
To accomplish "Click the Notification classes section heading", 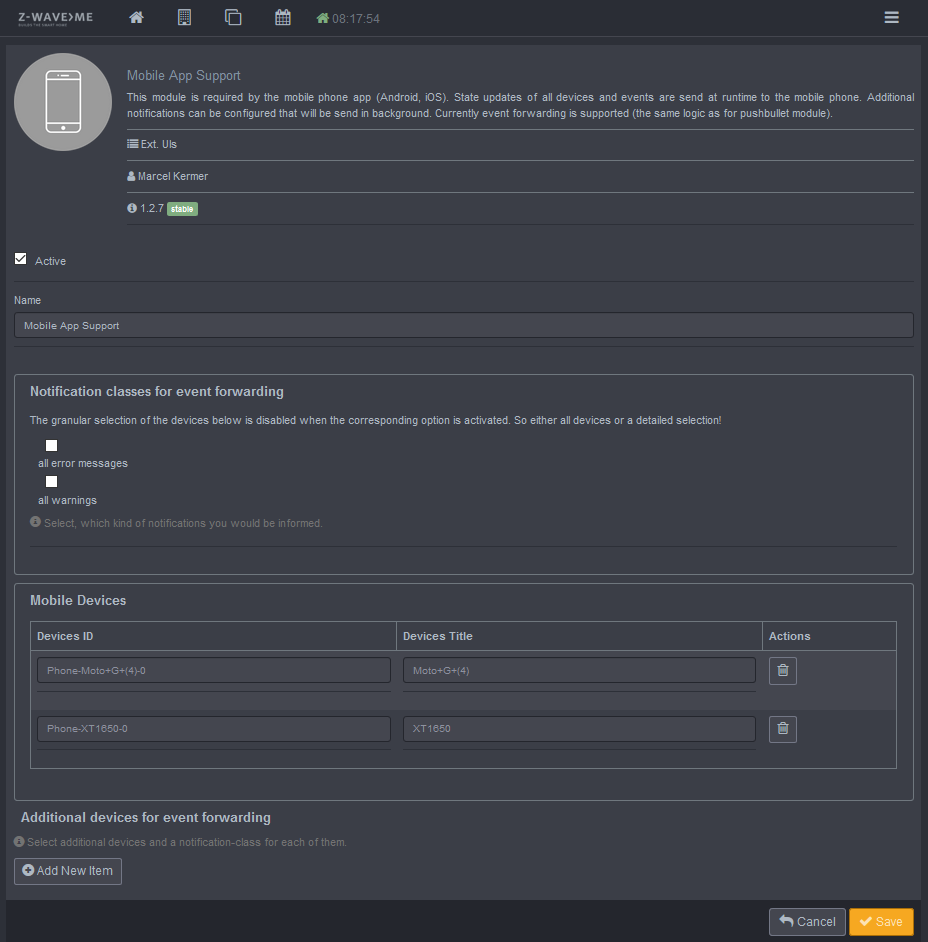I will pyautogui.click(x=157, y=392).
